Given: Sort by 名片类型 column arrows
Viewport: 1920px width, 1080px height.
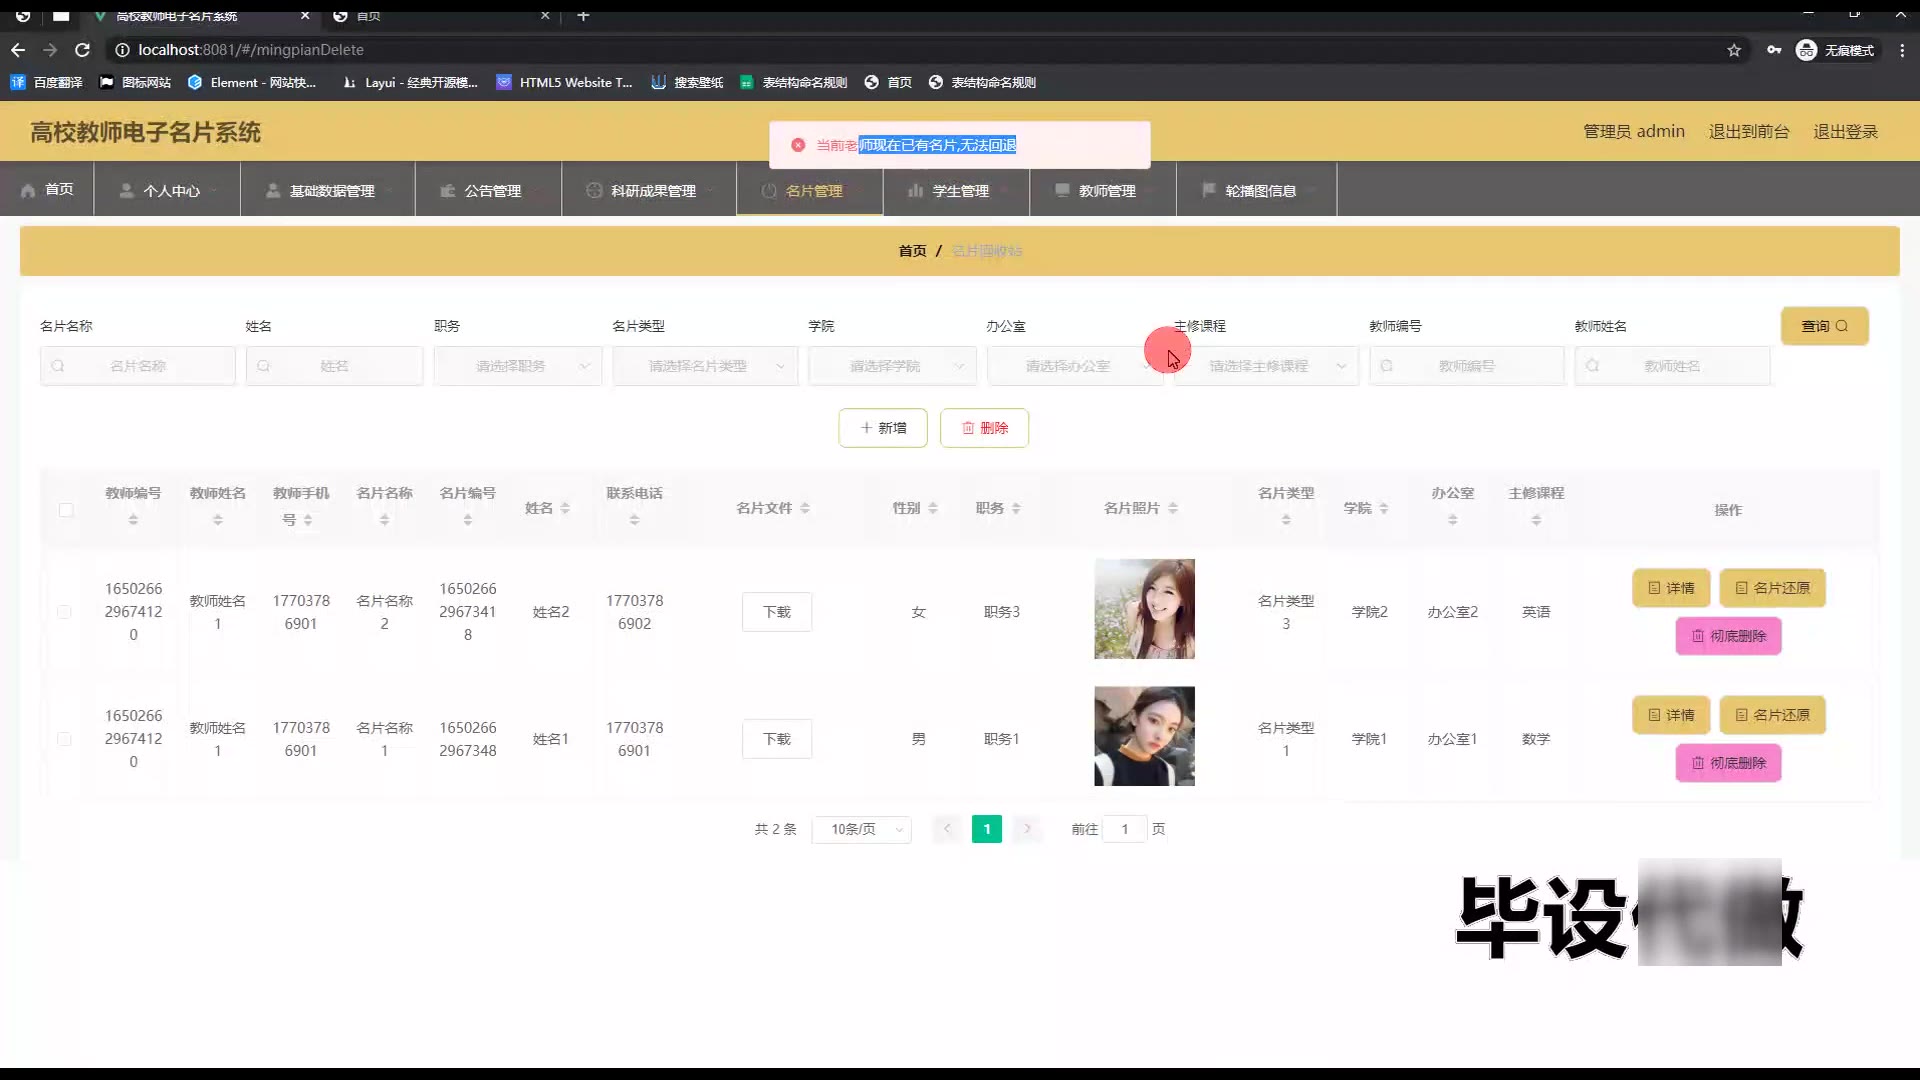Looking at the screenshot, I should click(x=1286, y=520).
